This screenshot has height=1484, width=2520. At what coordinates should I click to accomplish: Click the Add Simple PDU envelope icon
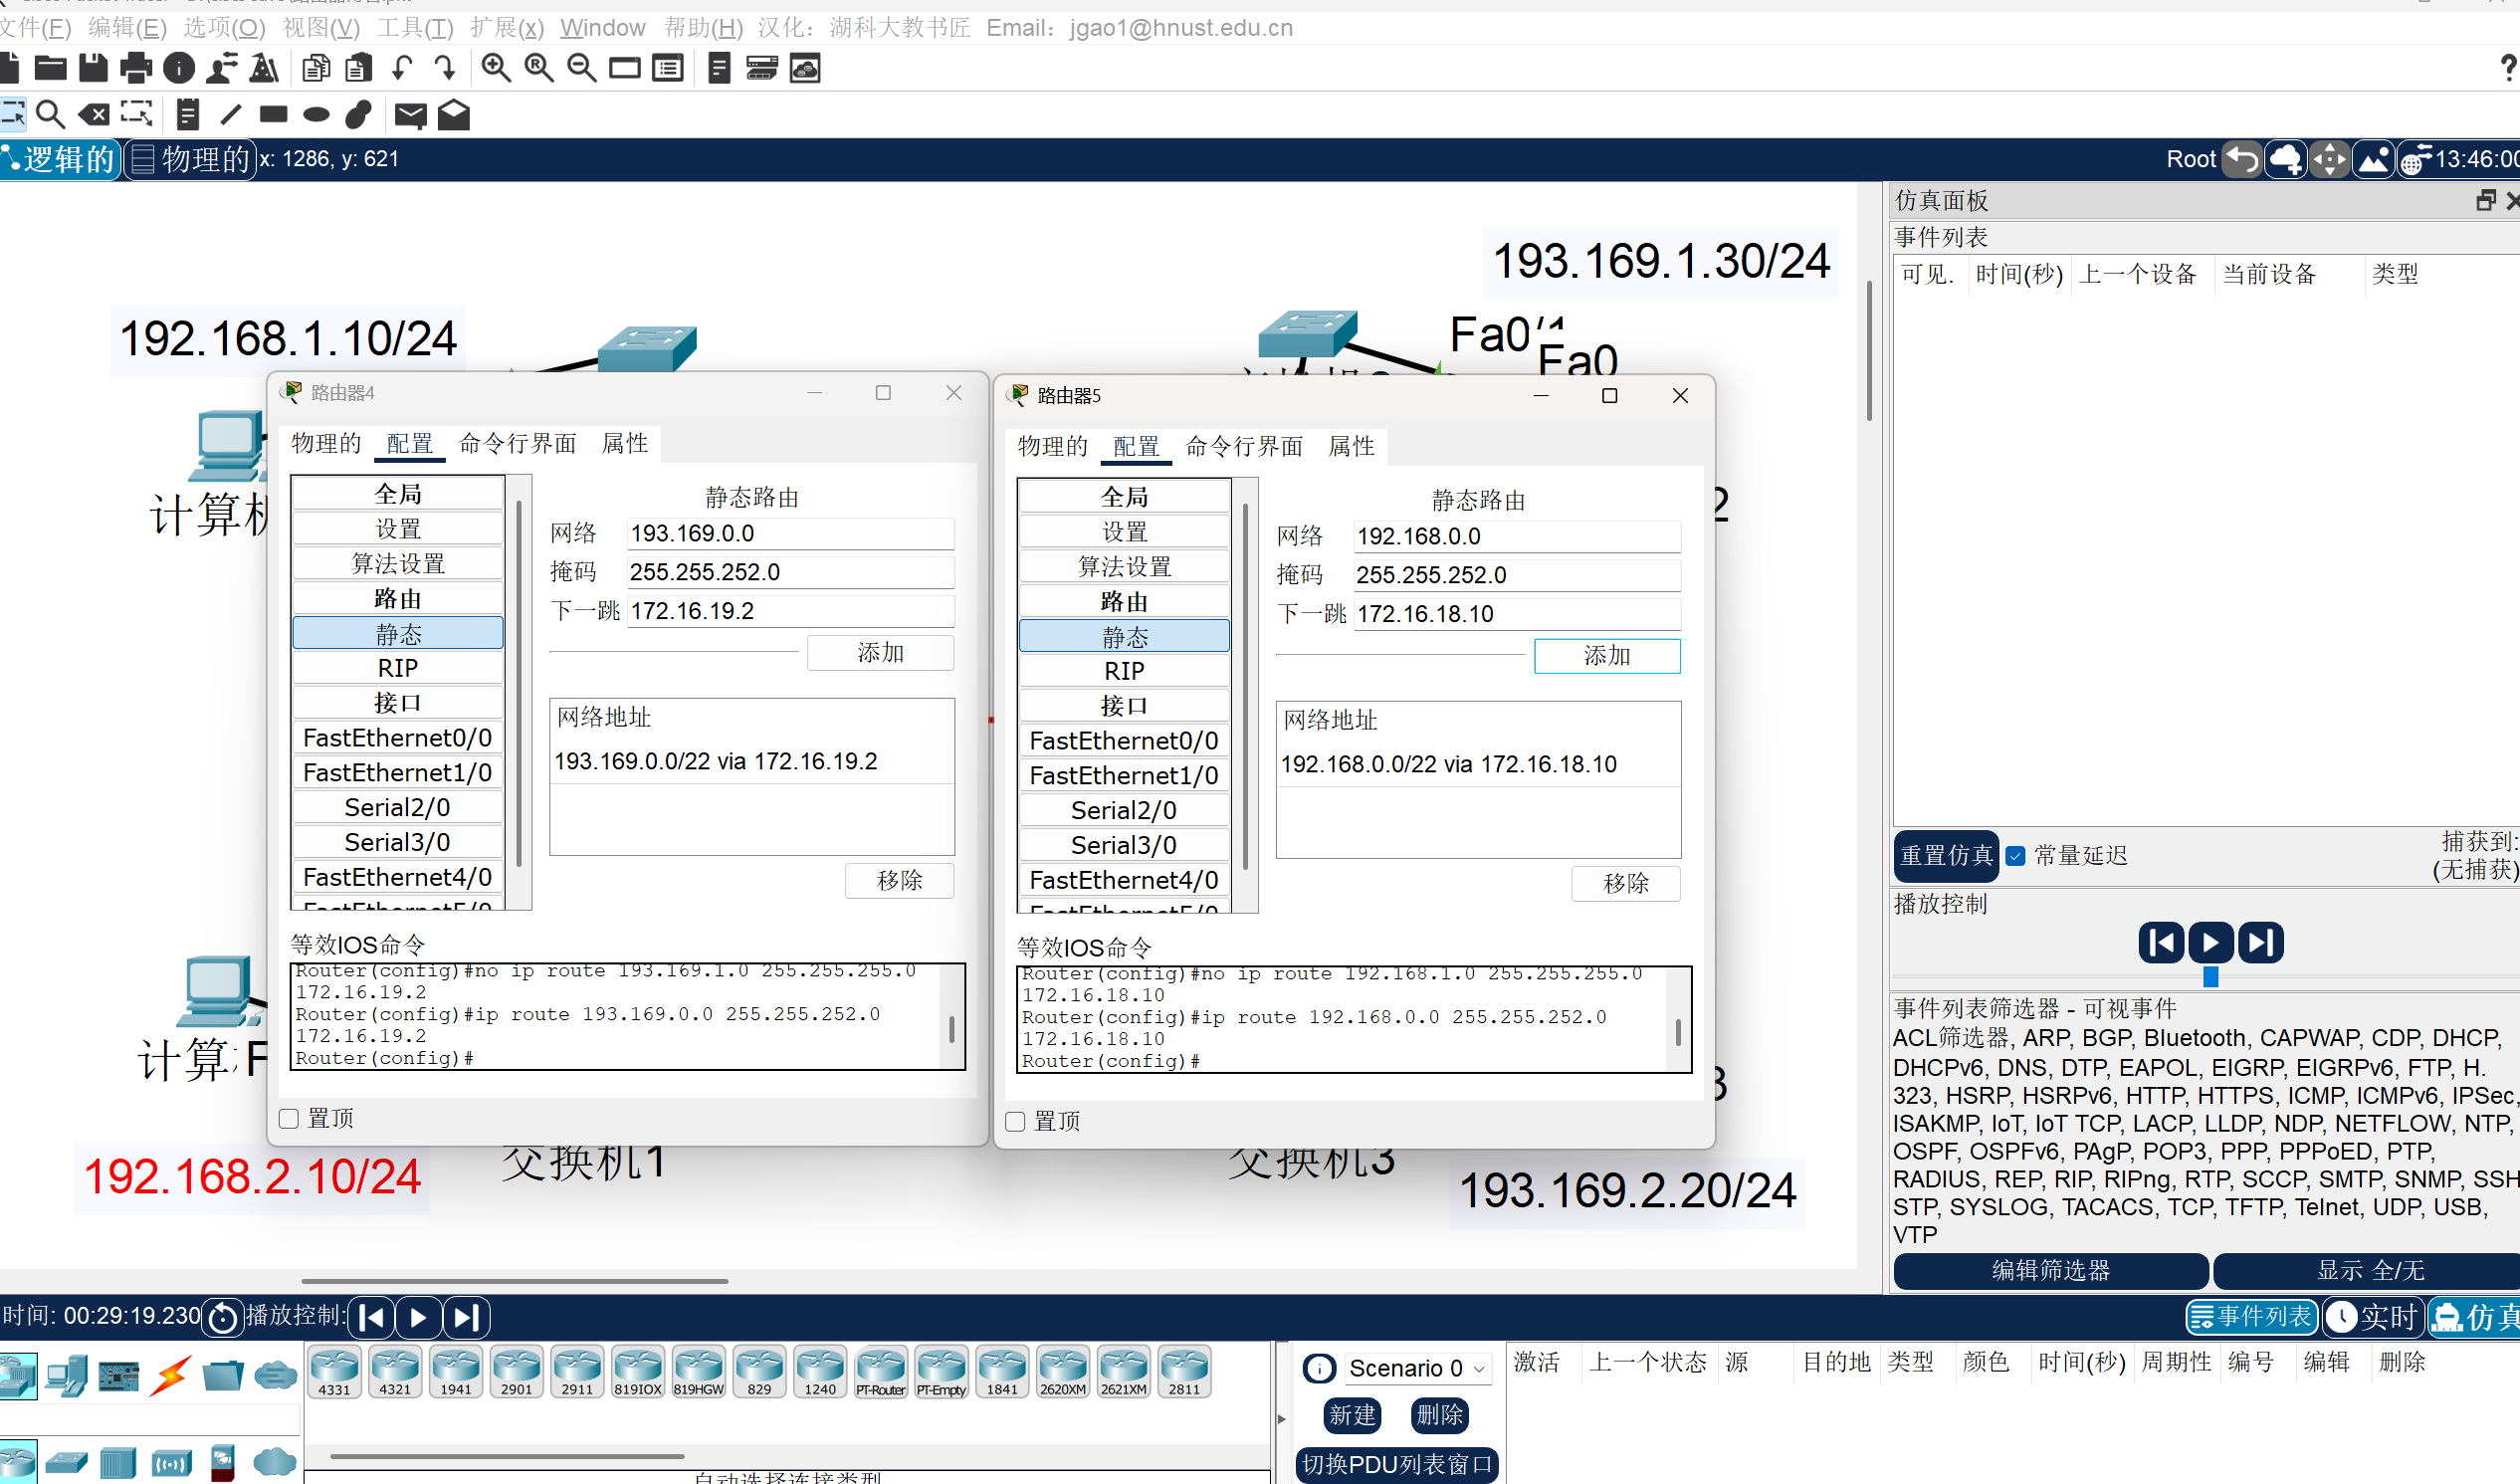(x=410, y=115)
